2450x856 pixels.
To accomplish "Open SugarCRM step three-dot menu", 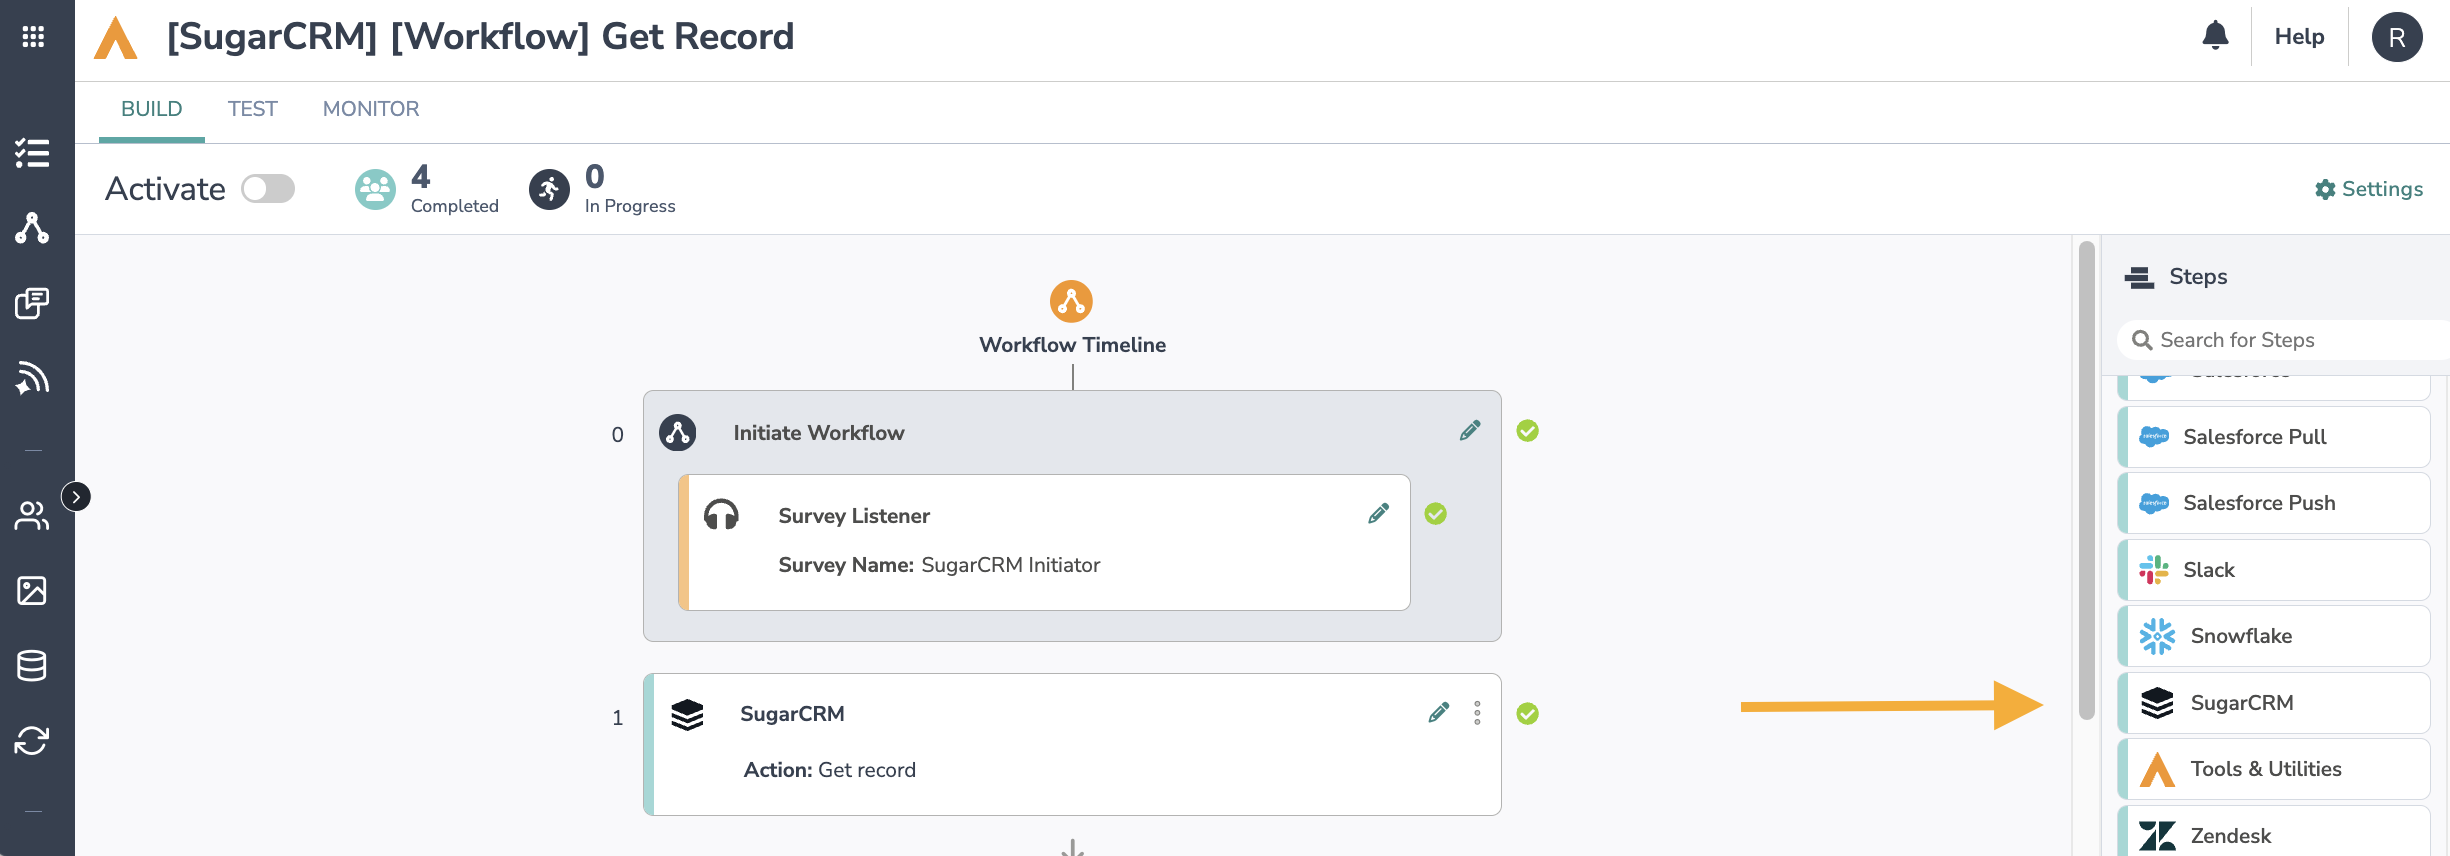I will pyautogui.click(x=1477, y=713).
